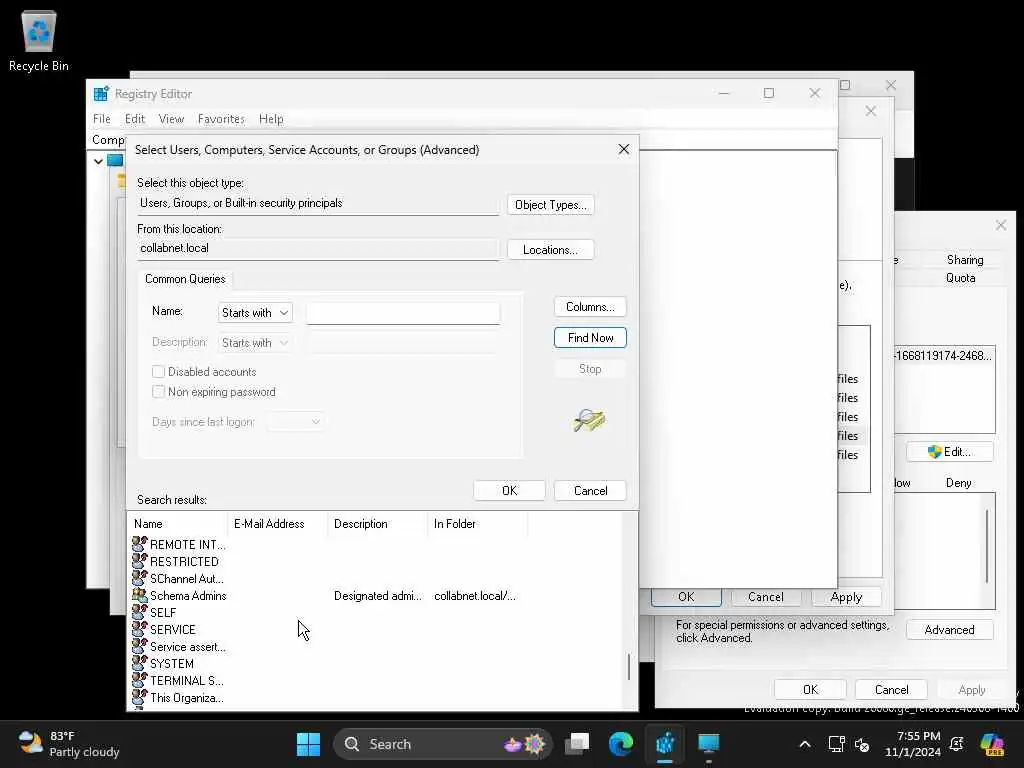Open the File menu in Registry Editor
The image size is (1024, 768).
pyautogui.click(x=101, y=119)
